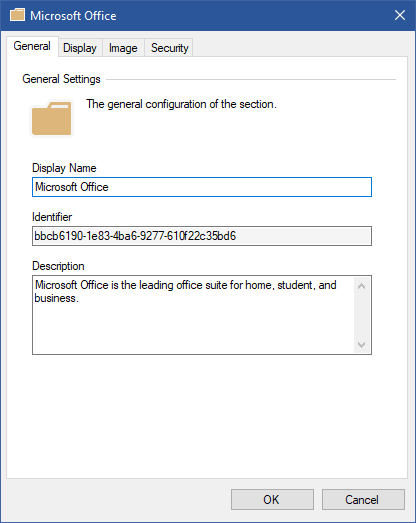Viewport: 416px width, 523px height.
Task: Click inside the Description text area
Action: [193, 315]
